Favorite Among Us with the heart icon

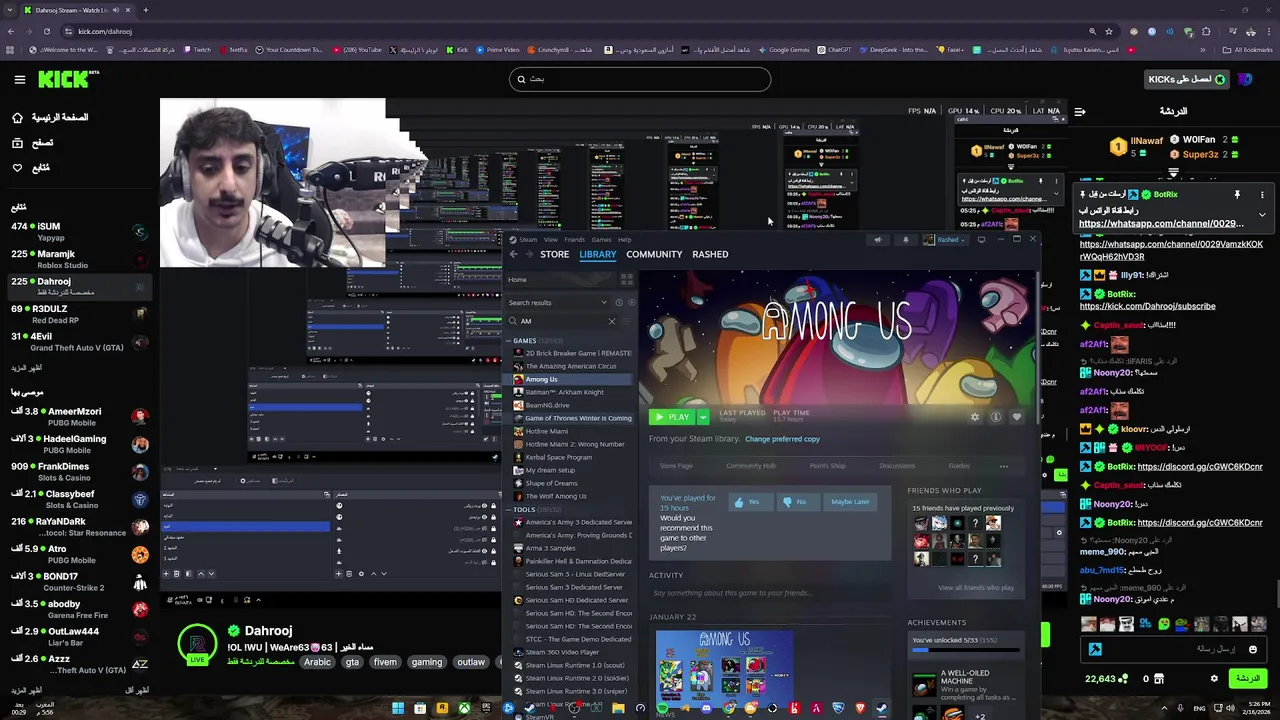pyautogui.click(x=1017, y=417)
